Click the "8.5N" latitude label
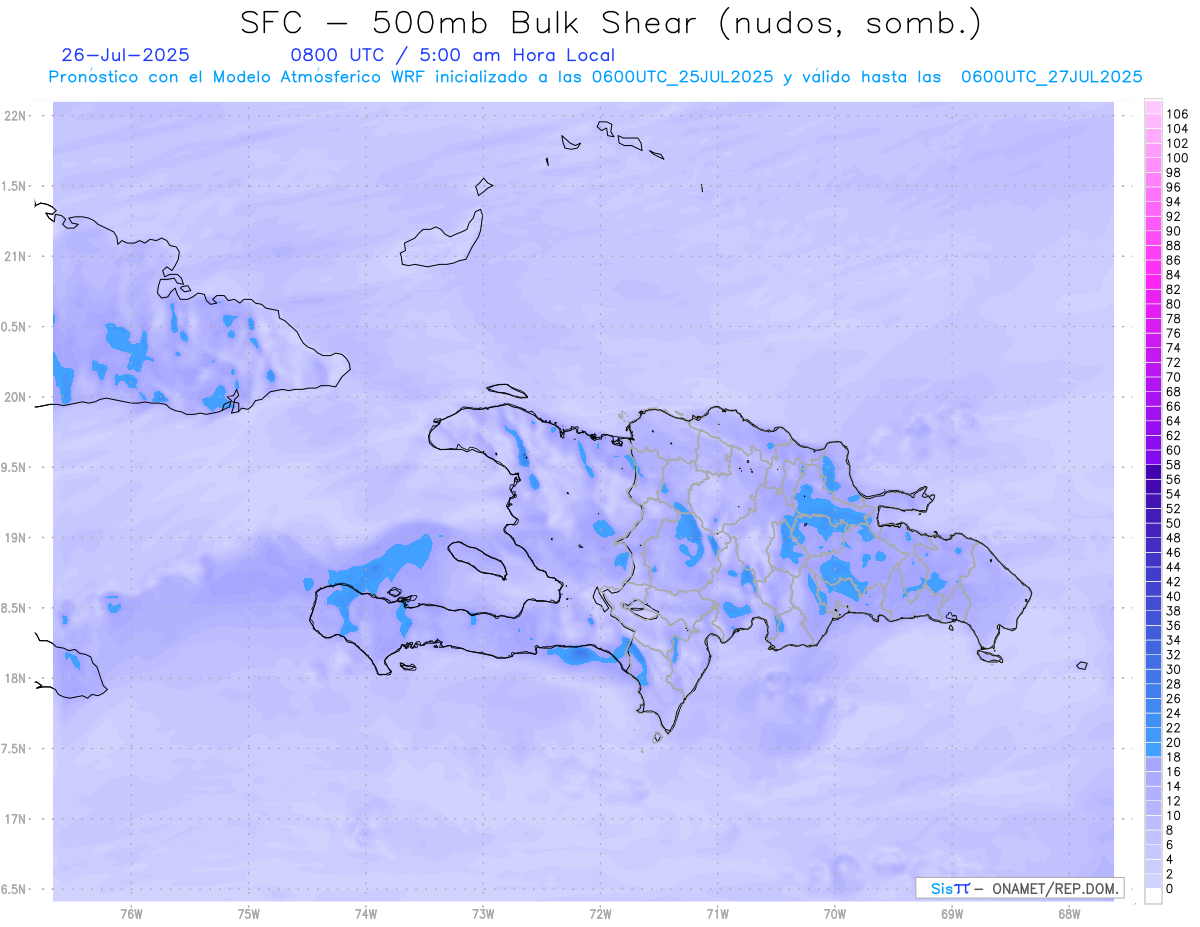The height and width of the screenshot is (927, 1200). click(x=14, y=608)
